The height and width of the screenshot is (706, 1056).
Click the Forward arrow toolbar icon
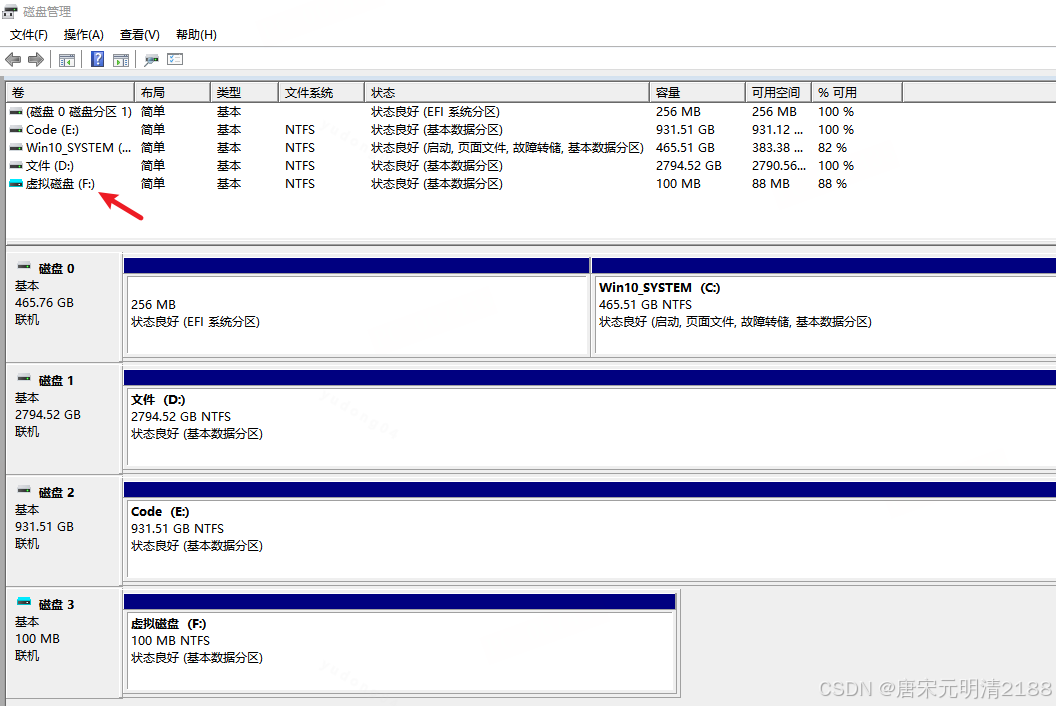tap(36, 60)
